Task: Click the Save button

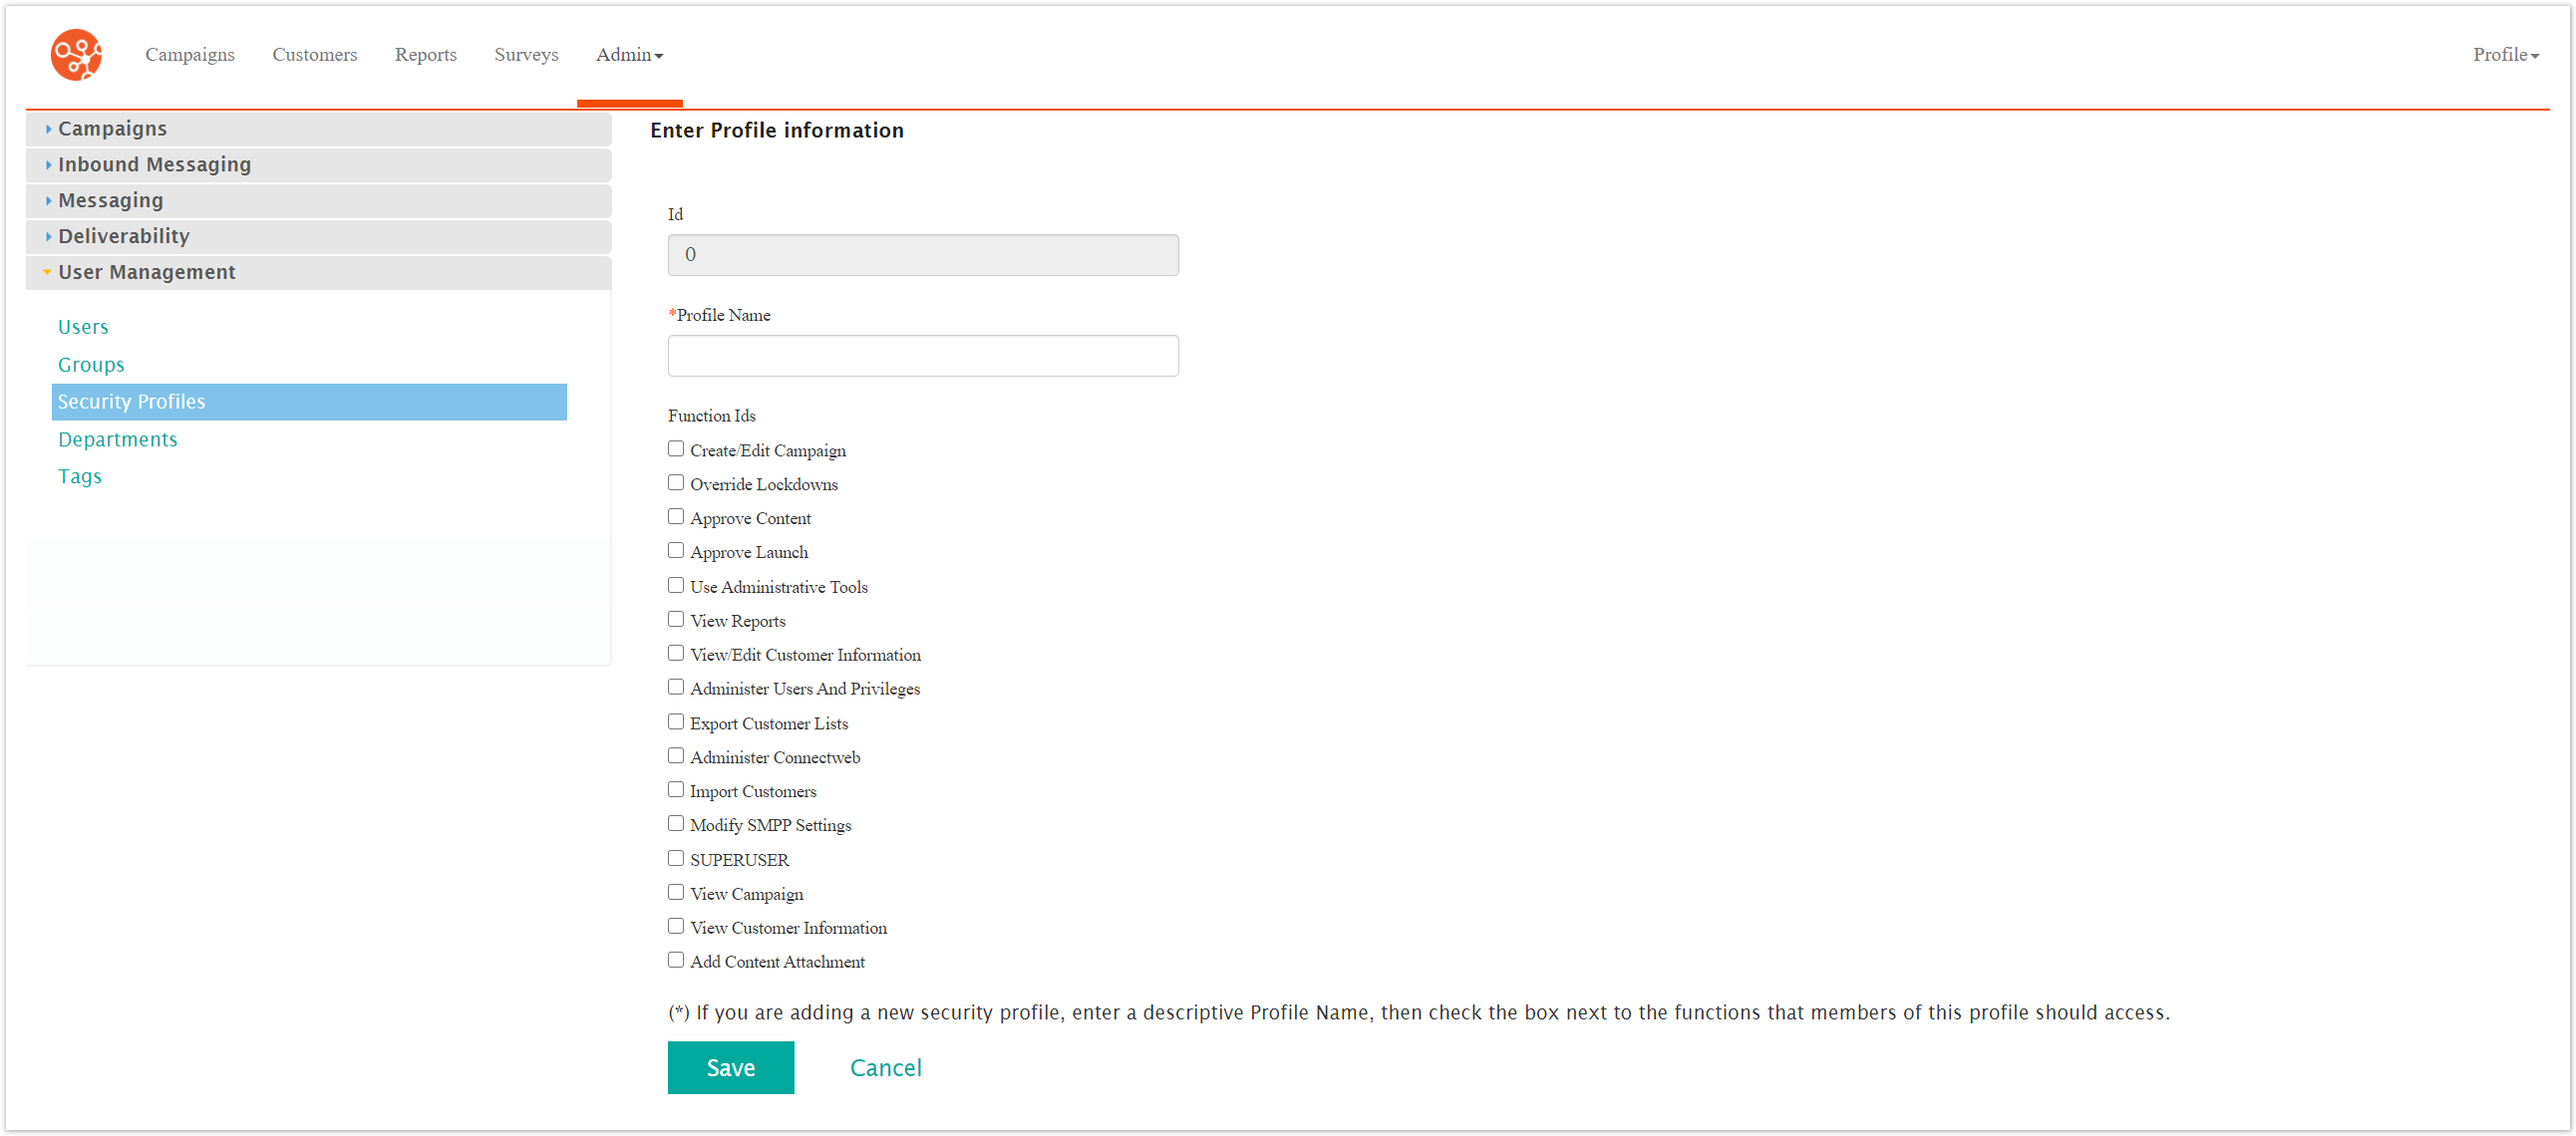Action: pos(731,1068)
